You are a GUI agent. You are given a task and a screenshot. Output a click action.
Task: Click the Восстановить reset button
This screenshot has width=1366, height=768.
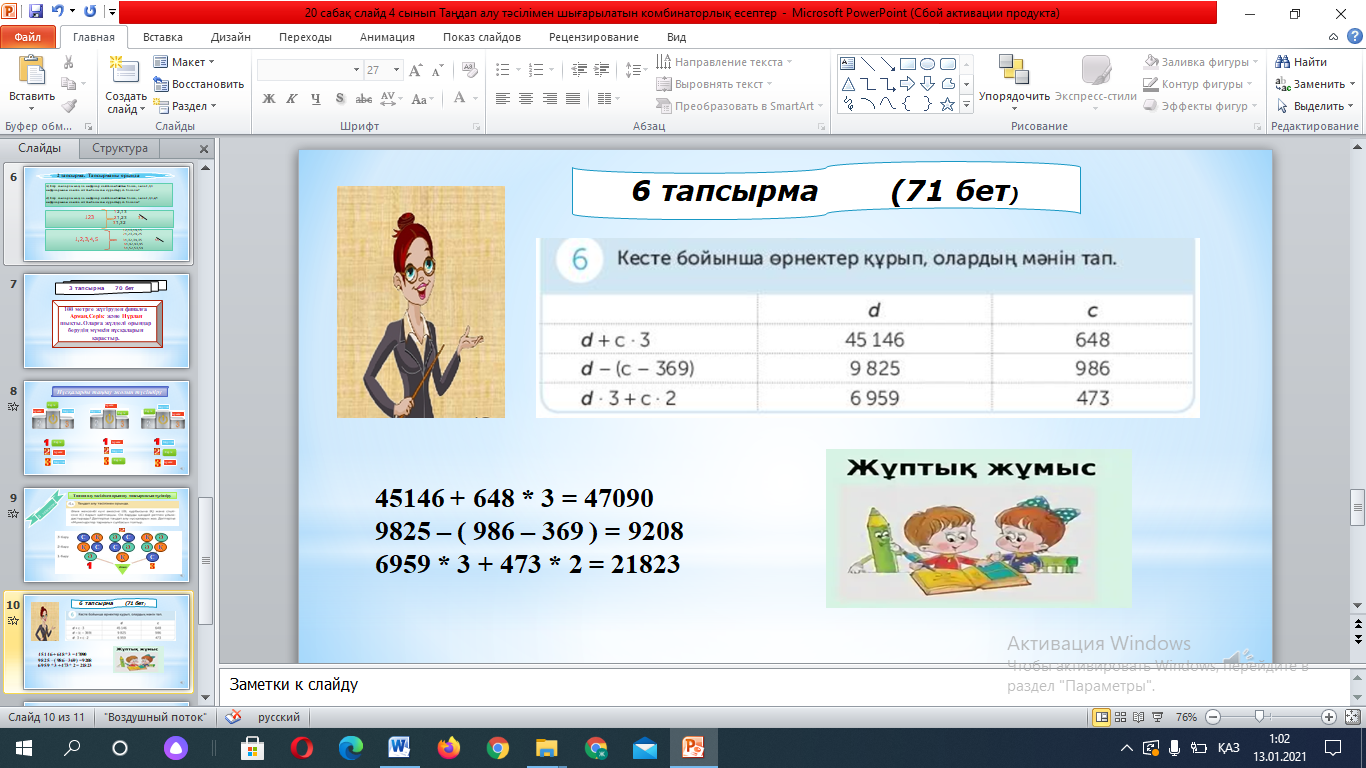coord(199,84)
